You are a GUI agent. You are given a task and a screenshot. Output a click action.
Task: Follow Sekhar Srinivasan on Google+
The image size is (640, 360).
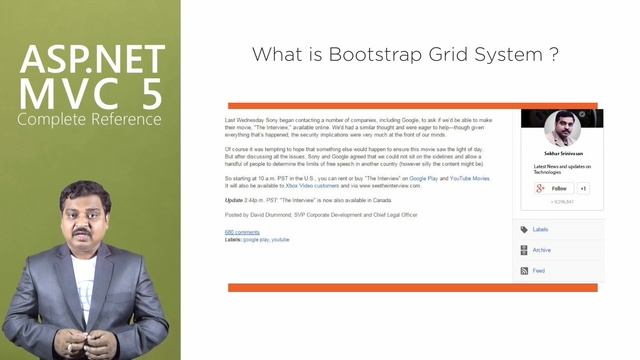(554, 188)
